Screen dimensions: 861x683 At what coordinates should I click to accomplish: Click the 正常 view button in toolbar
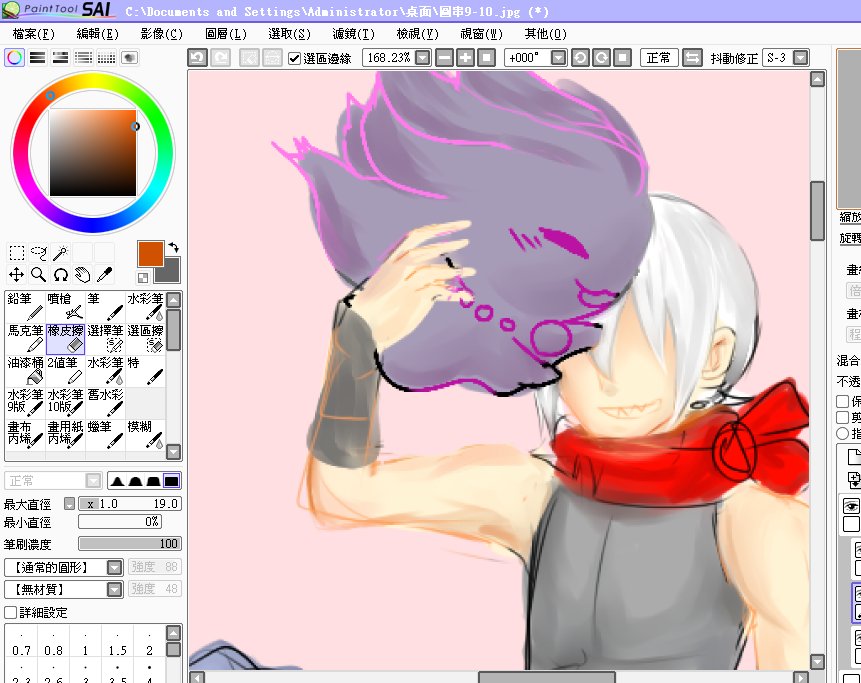click(x=659, y=58)
